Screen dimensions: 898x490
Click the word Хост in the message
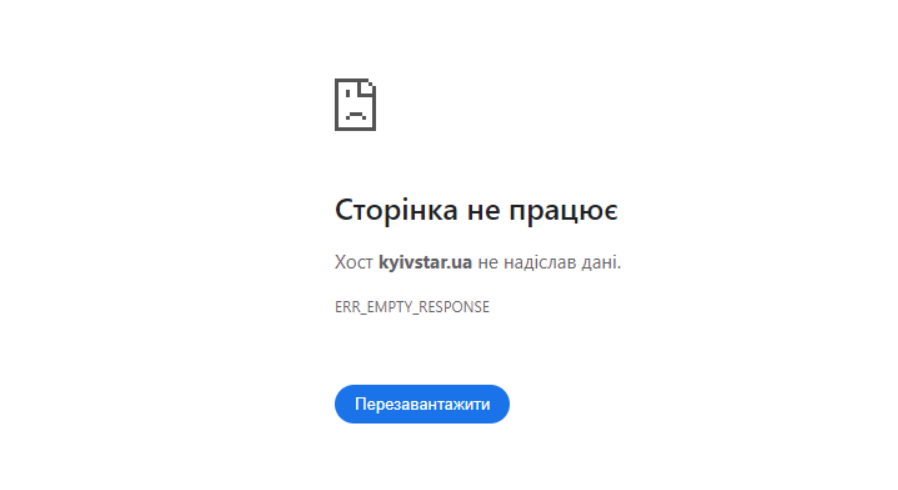(353, 262)
